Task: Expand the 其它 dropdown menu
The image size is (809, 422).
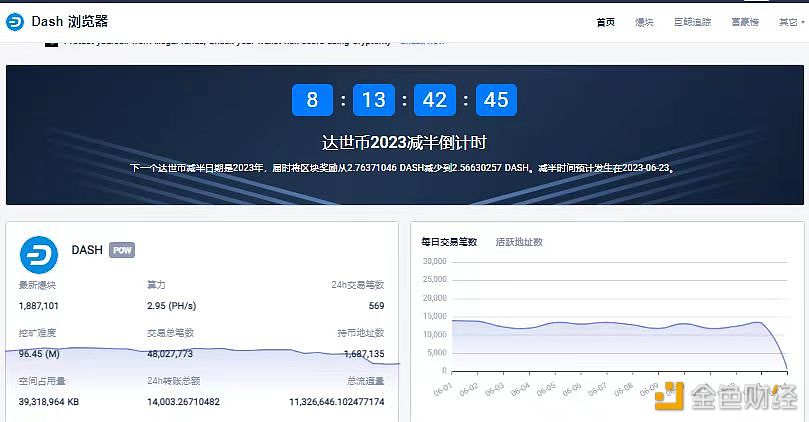Action: pos(791,22)
